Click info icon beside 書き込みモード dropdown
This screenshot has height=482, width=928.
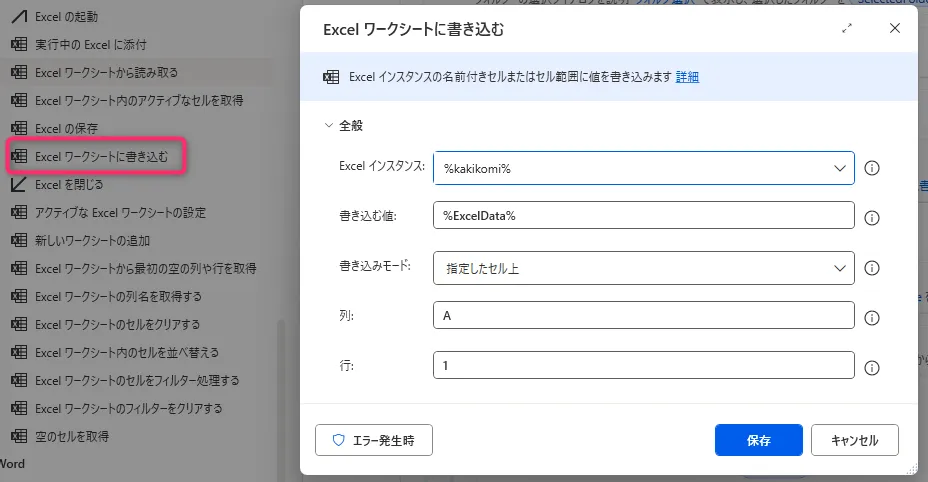coord(871,268)
